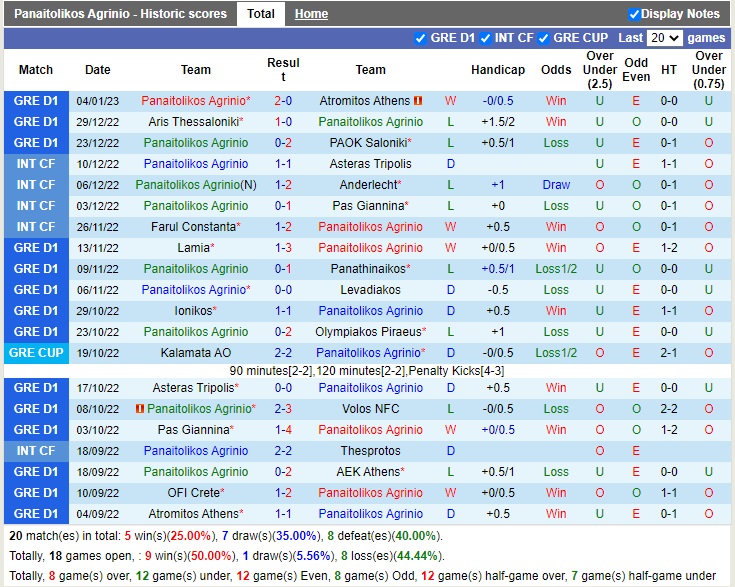This screenshot has height=587, width=735.
Task: Toggle the Display Notes checkbox
Action: coord(634,14)
